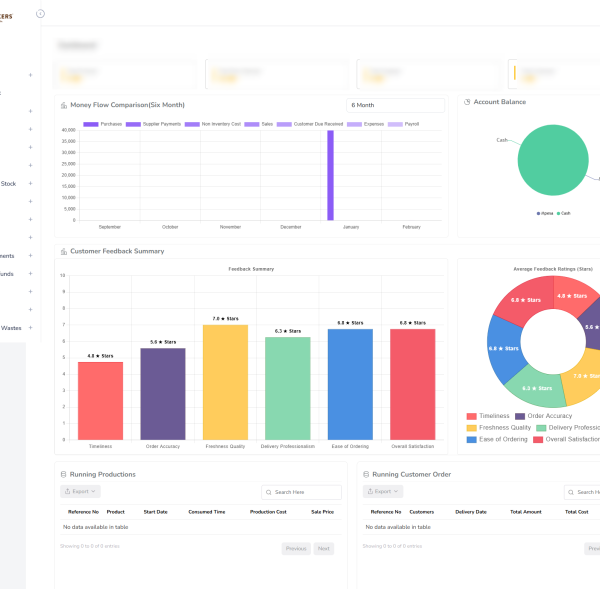Click the Running Customer Order database icon
This screenshot has width=600, height=589.
pyautogui.click(x=366, y=474)
